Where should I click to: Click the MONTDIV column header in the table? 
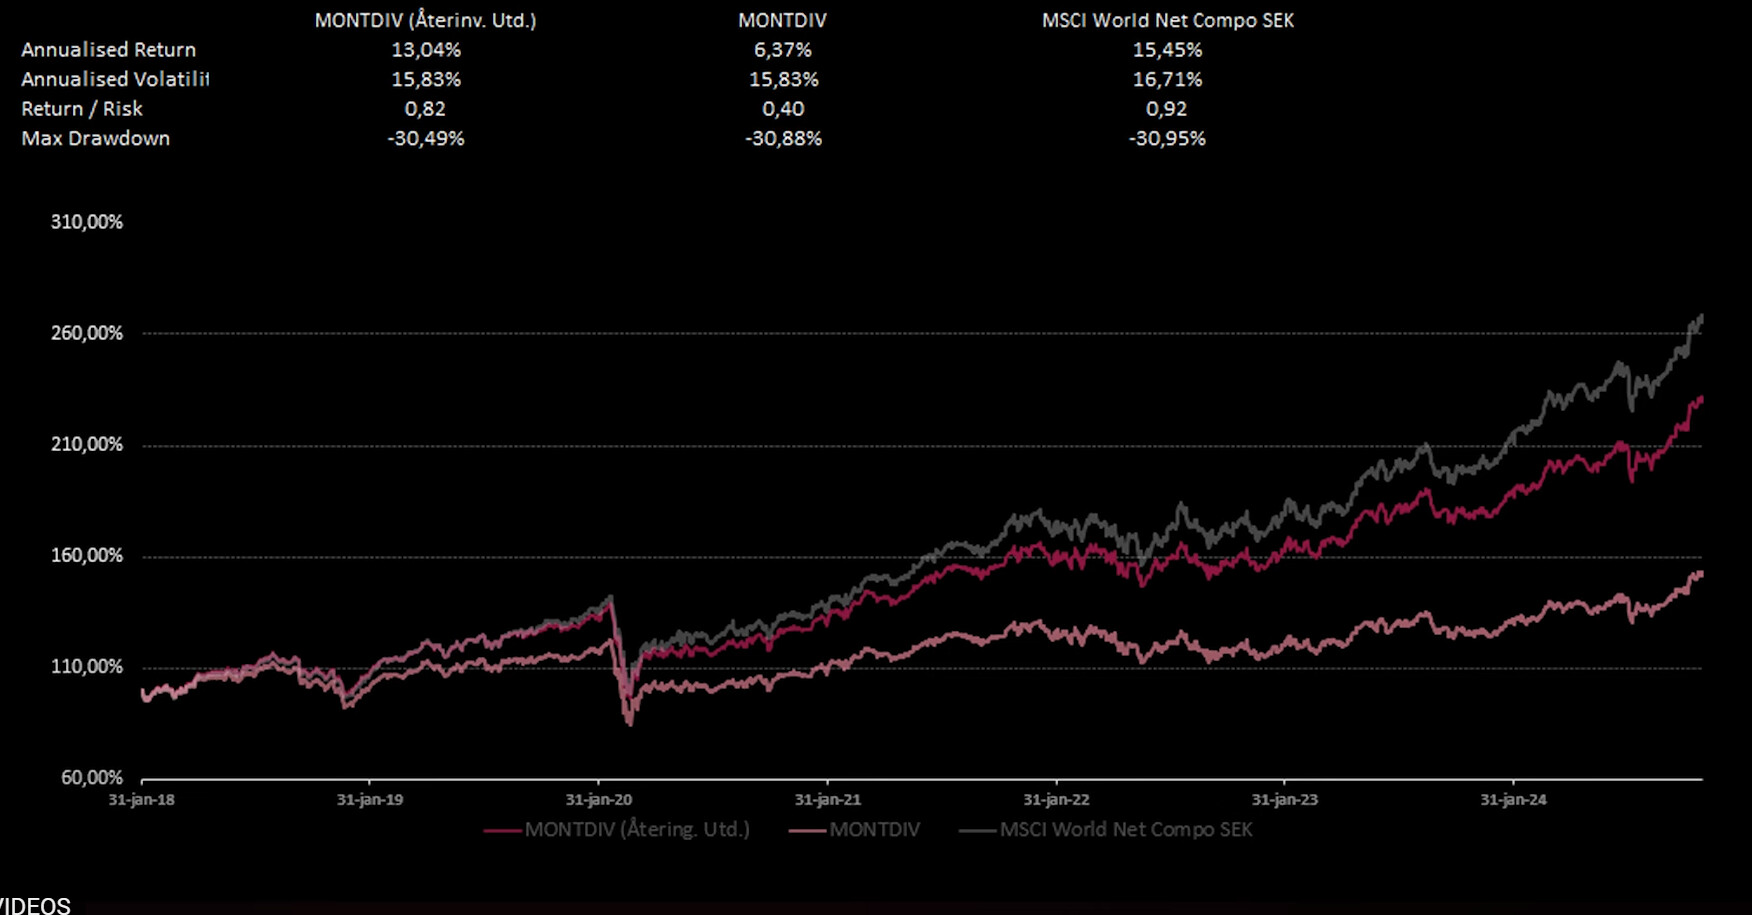coord(782,20)
